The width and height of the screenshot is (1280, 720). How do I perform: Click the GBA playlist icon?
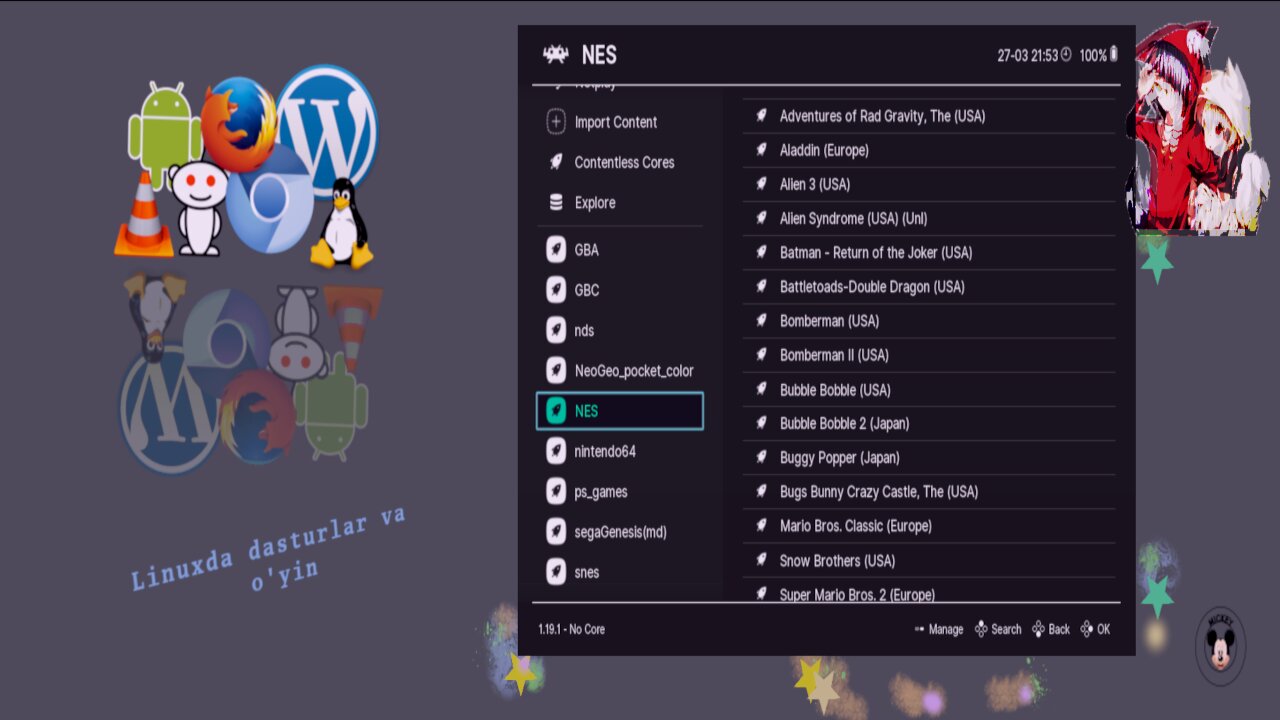tap(556, 250)
